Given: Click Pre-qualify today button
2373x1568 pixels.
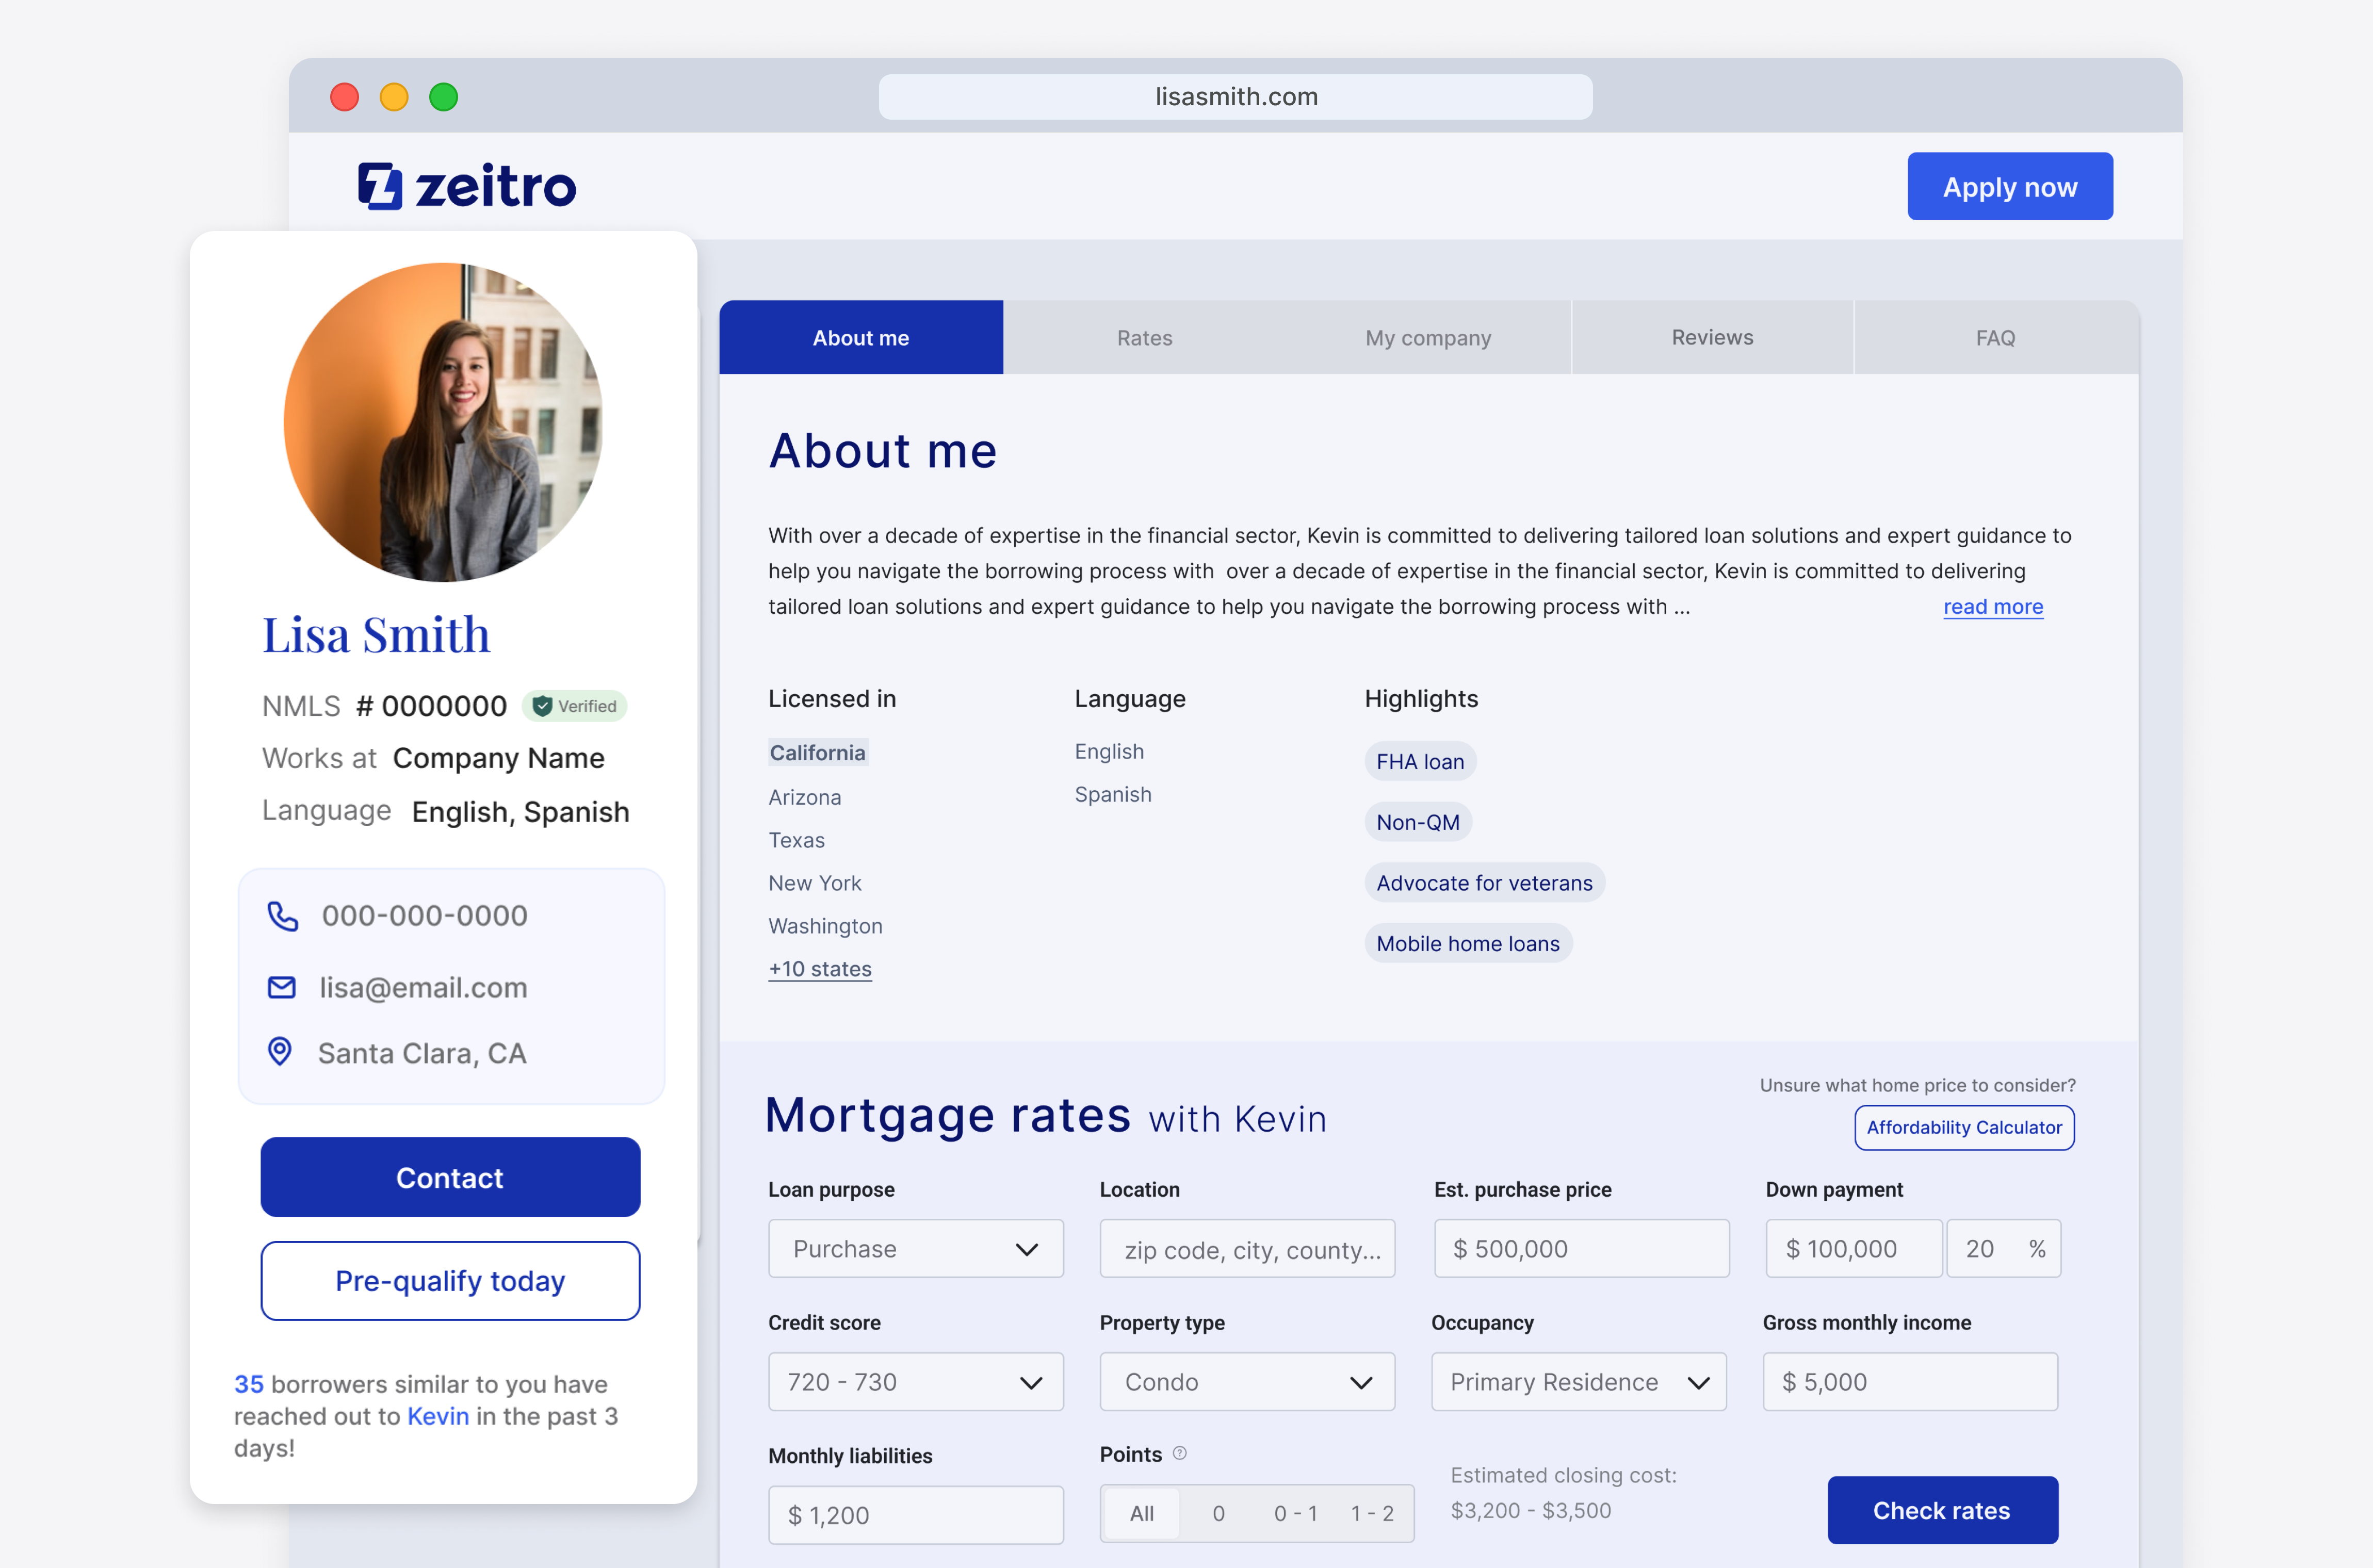Looking at the screenshot, I should click(x=450, y=1281).
